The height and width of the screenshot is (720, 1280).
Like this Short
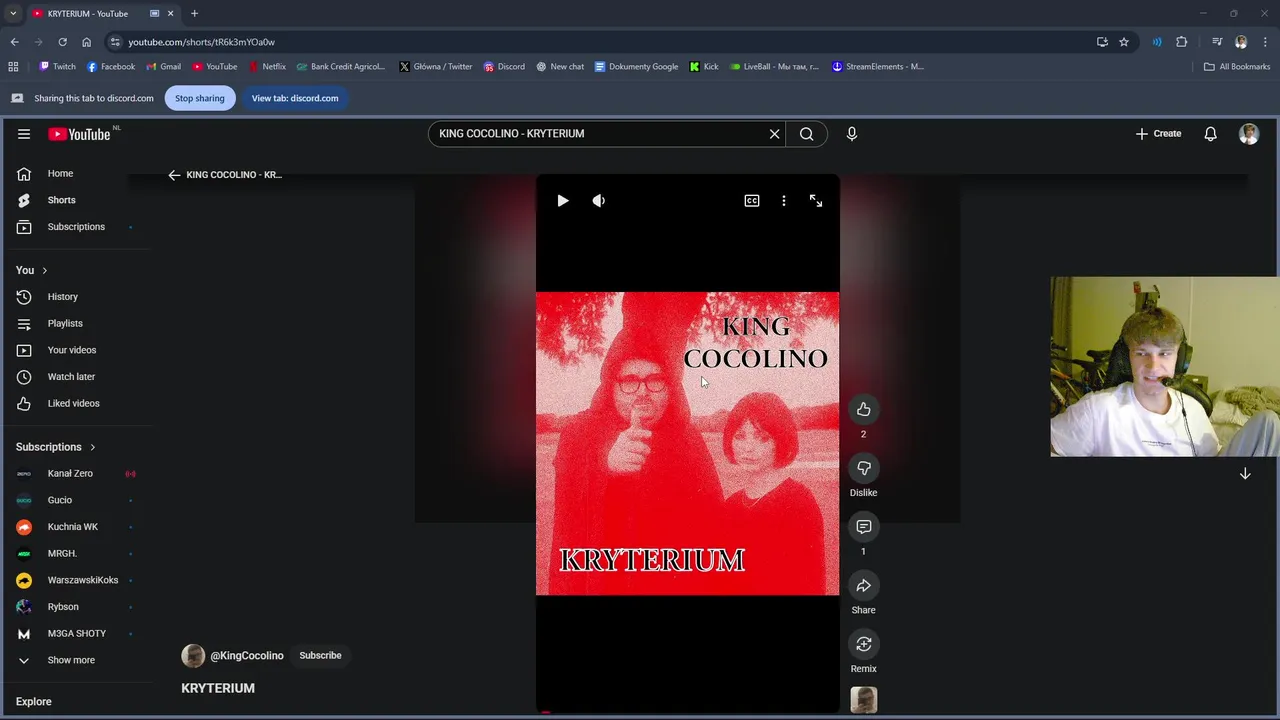click(x=864, y=409)
